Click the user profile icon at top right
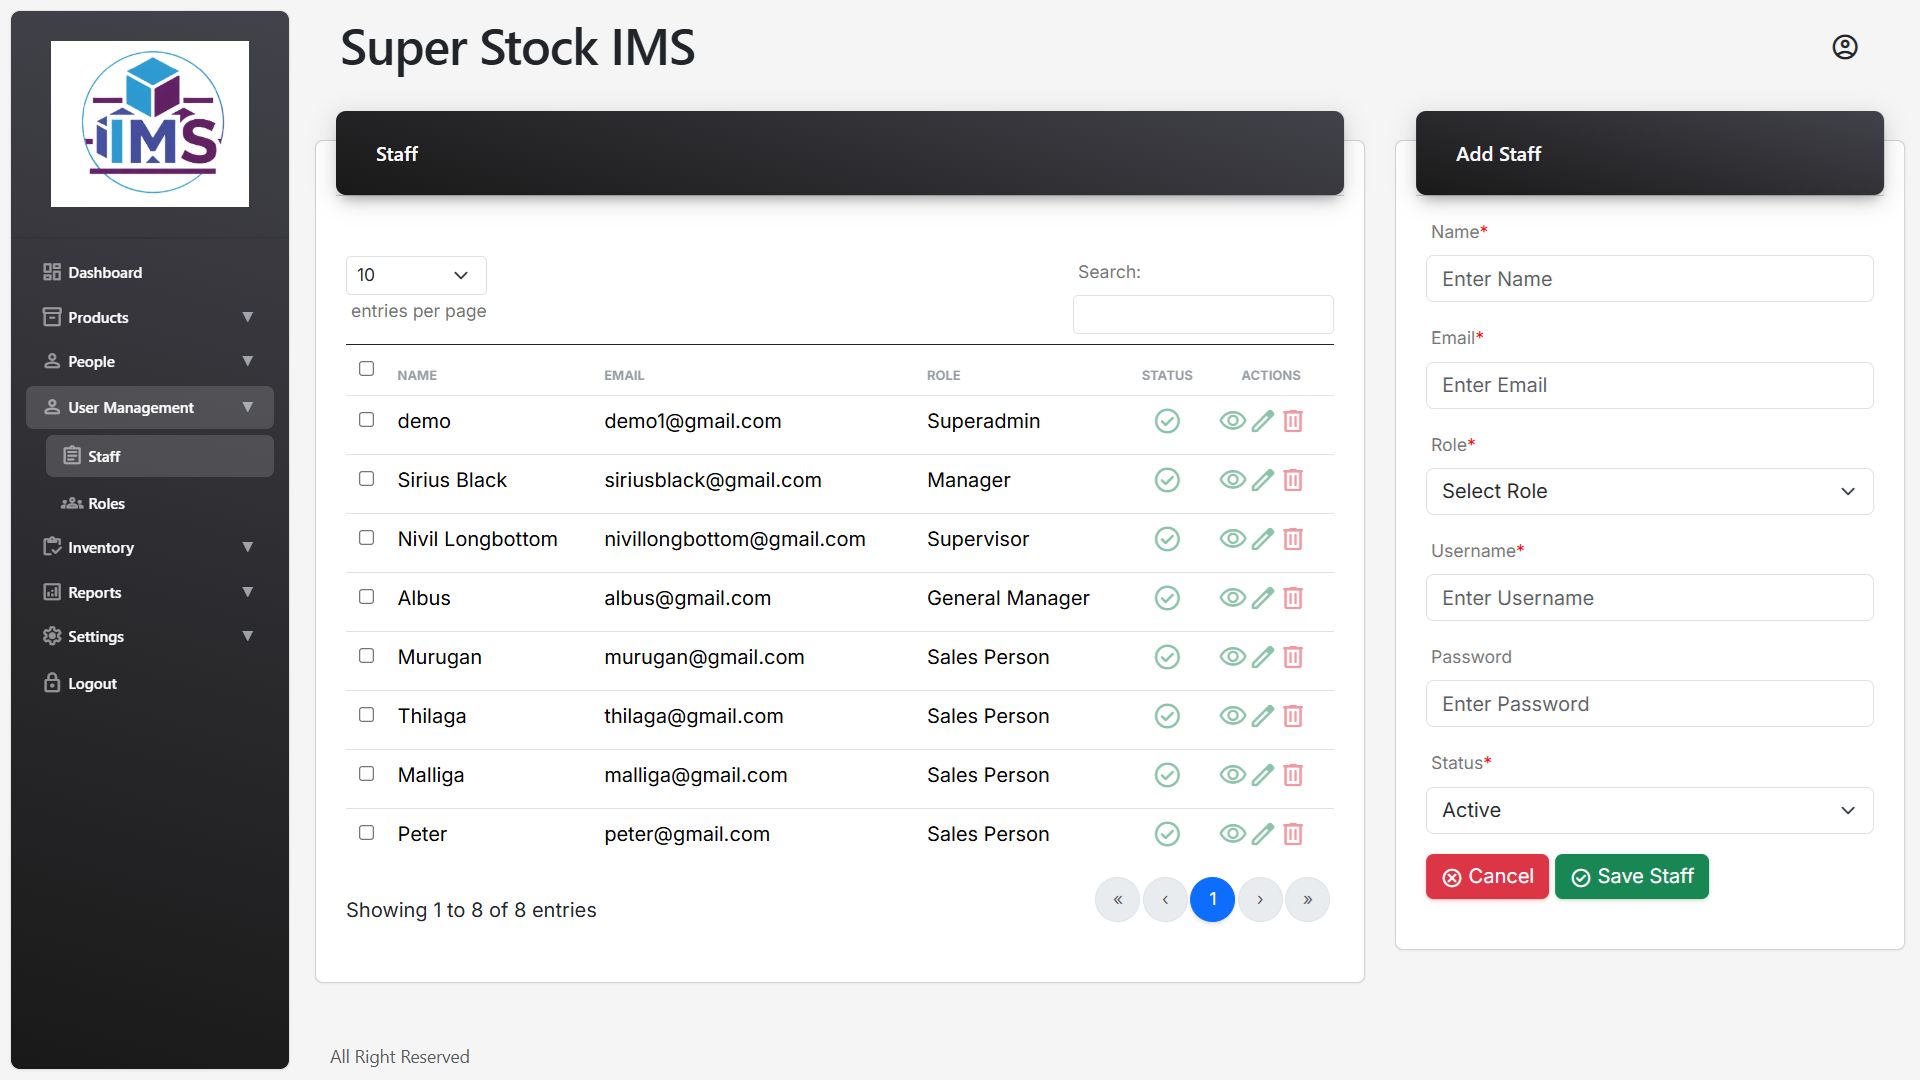The image size is (1920, 1080). [x=1844, y=47]
